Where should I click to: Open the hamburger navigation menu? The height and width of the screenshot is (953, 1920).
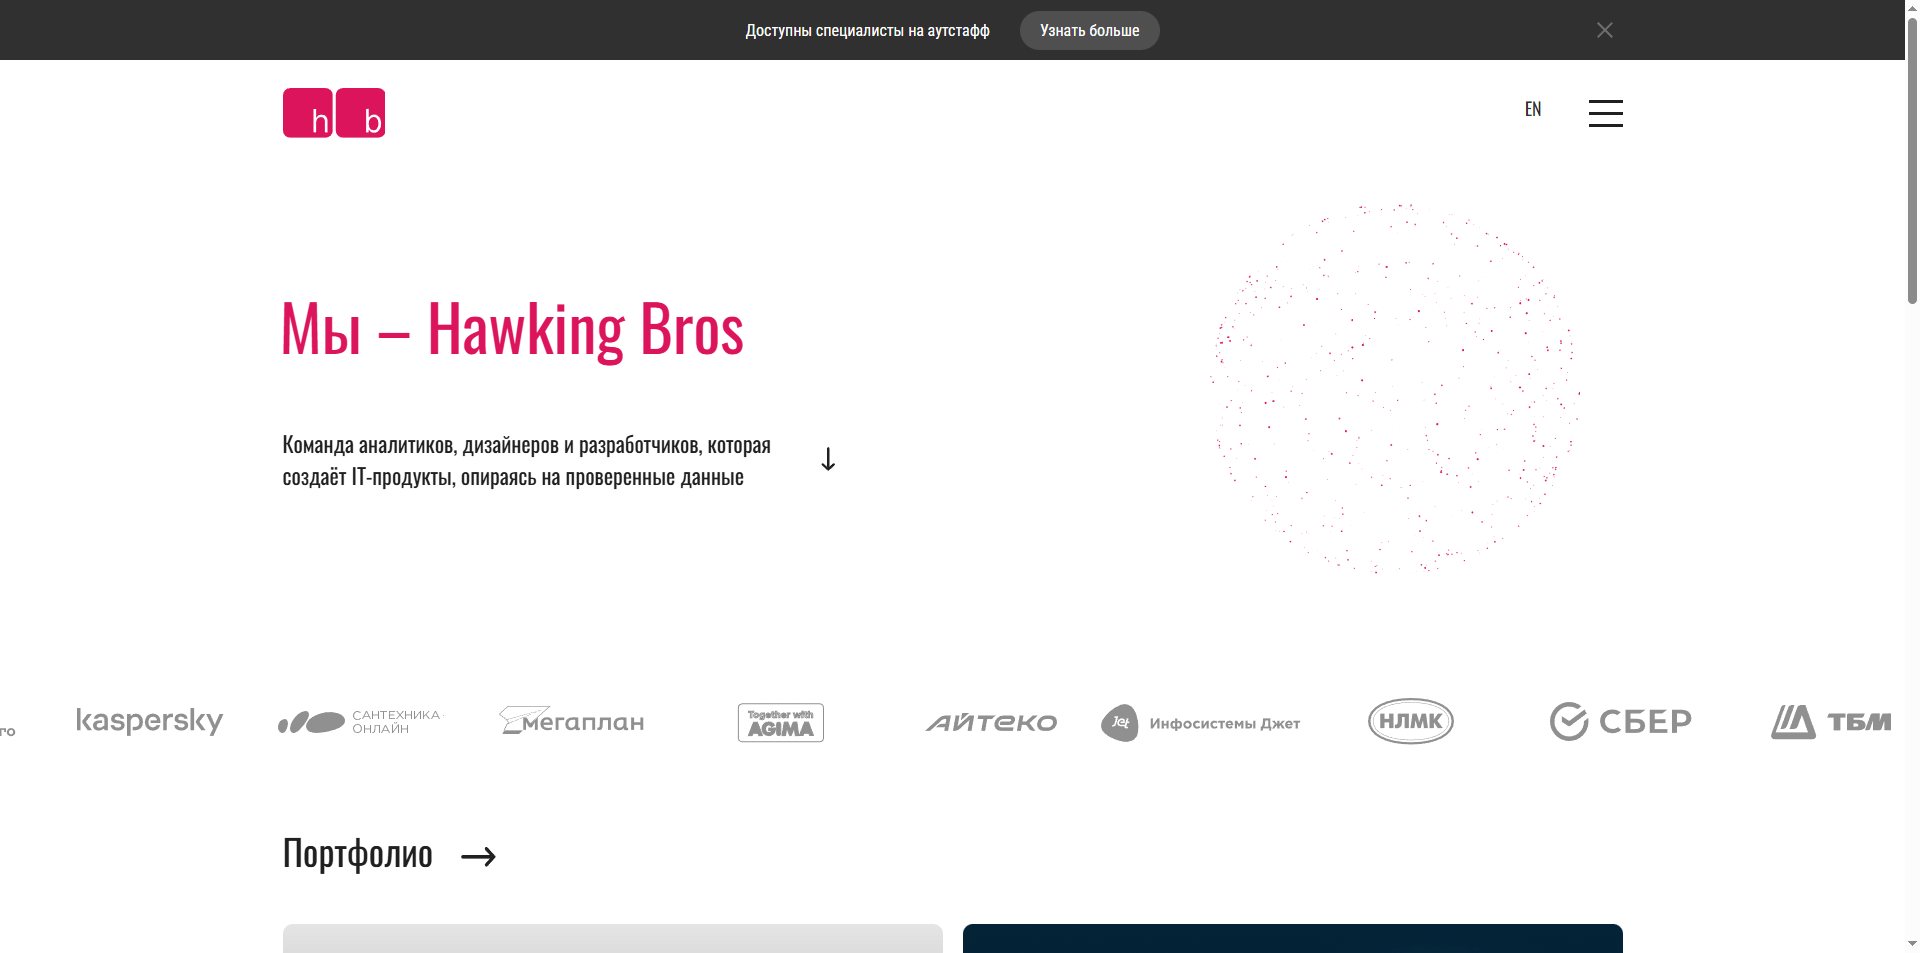click(x=1605, y=113)
